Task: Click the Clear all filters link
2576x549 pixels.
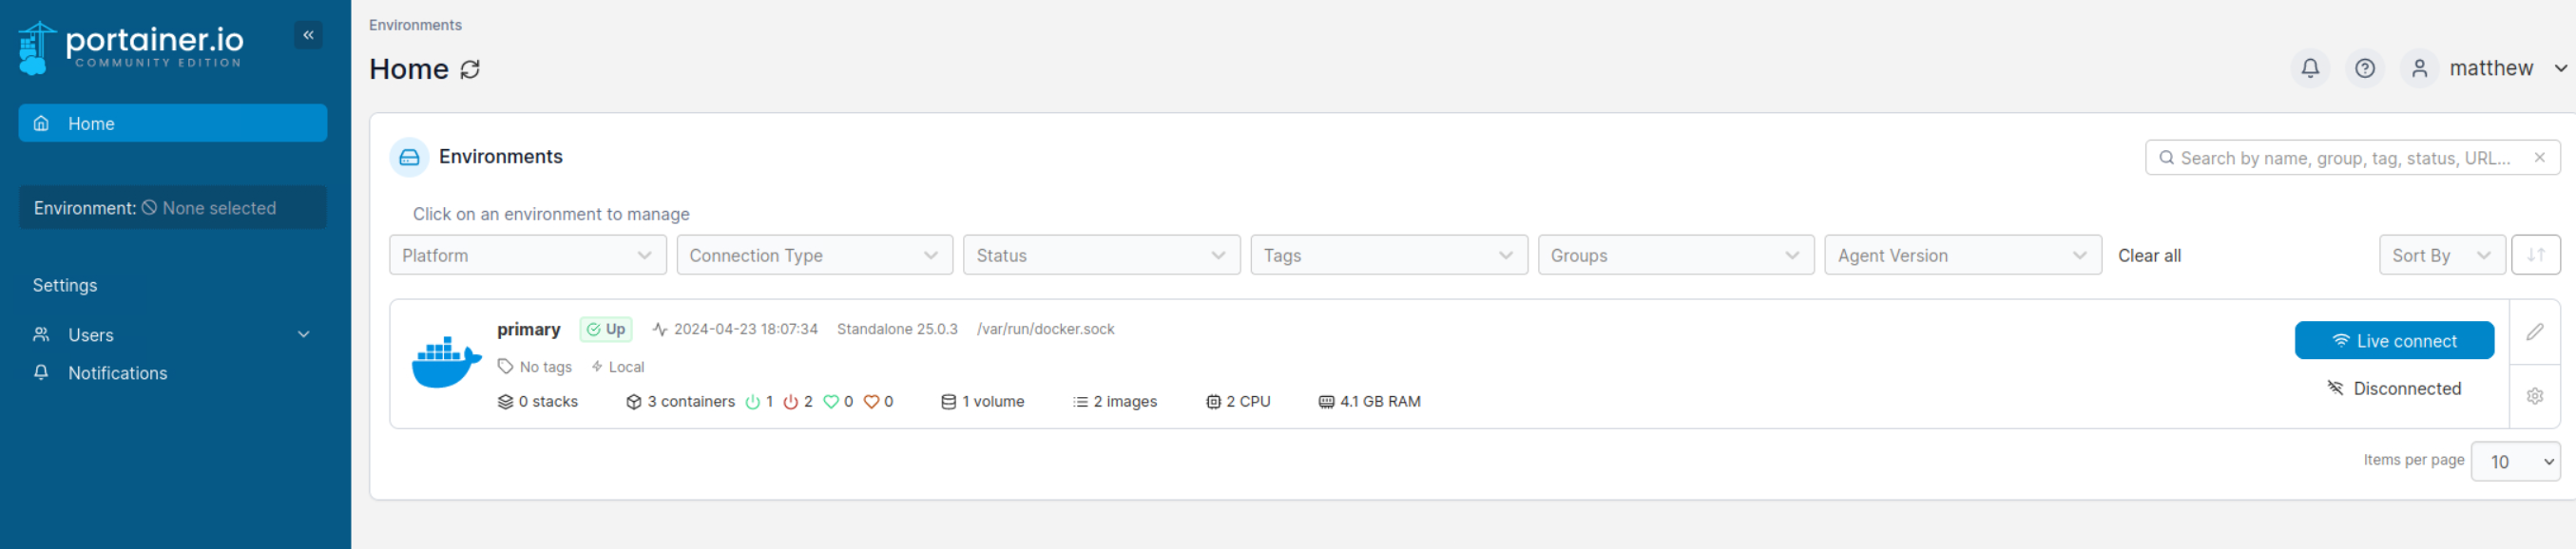Action: click(2148, 255)
